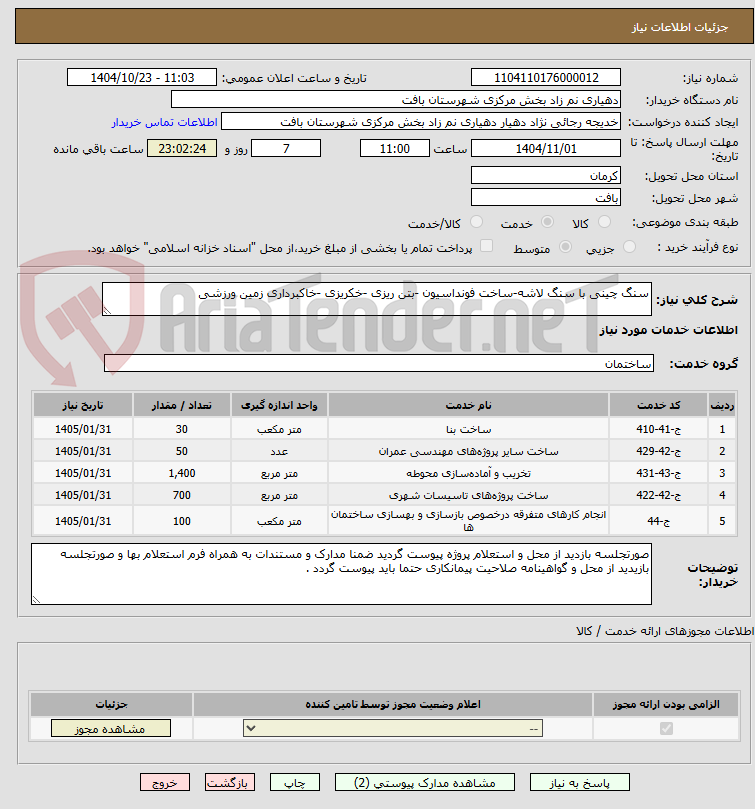
Task: Click the خروج exit button
Action: click(x=165, y=783)
